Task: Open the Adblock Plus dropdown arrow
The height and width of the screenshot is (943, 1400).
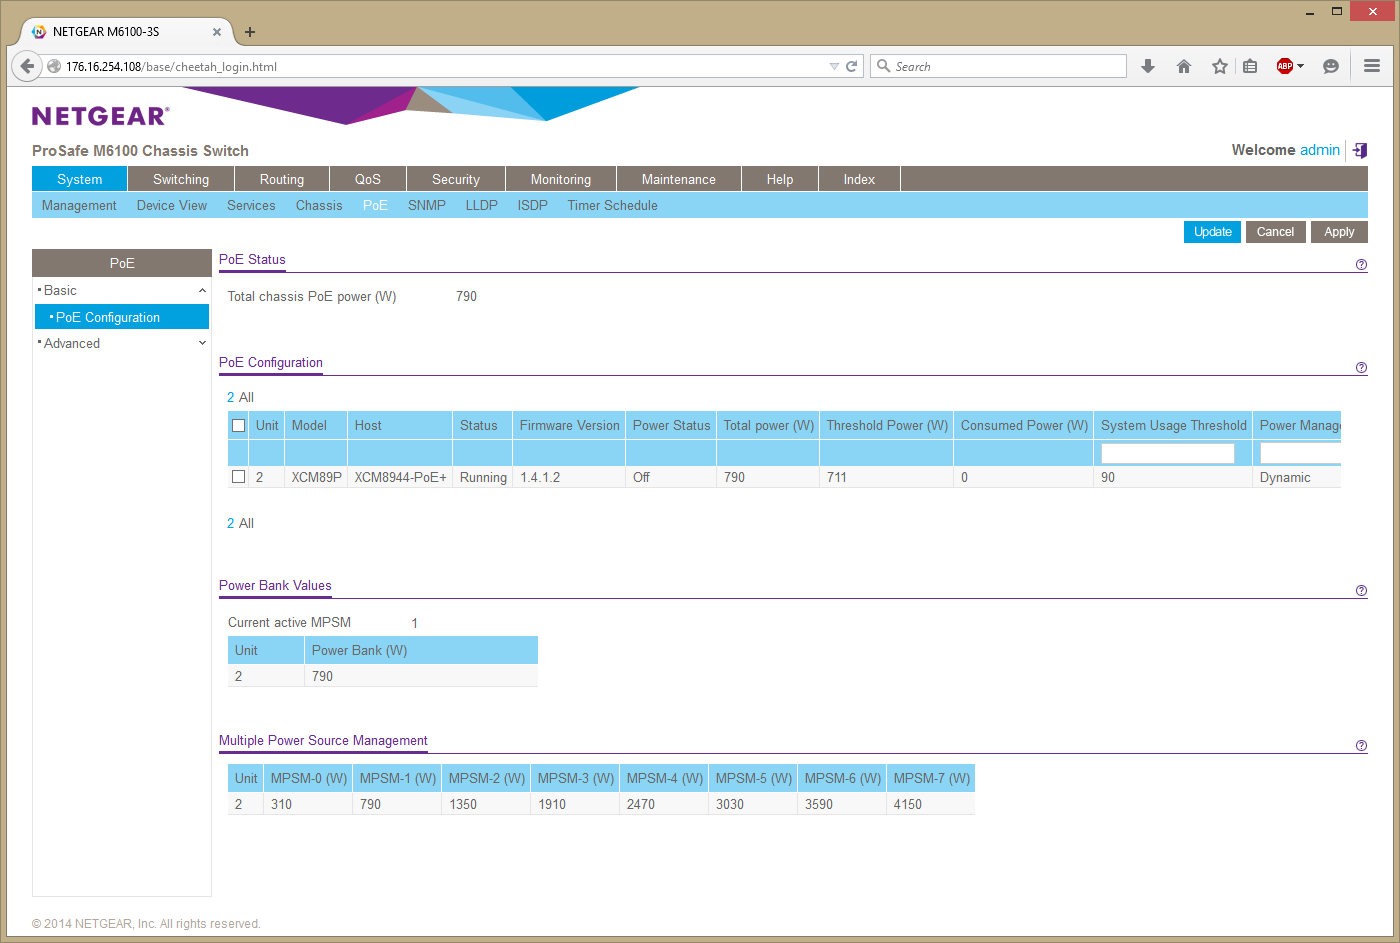Action: pos(1300,66)
